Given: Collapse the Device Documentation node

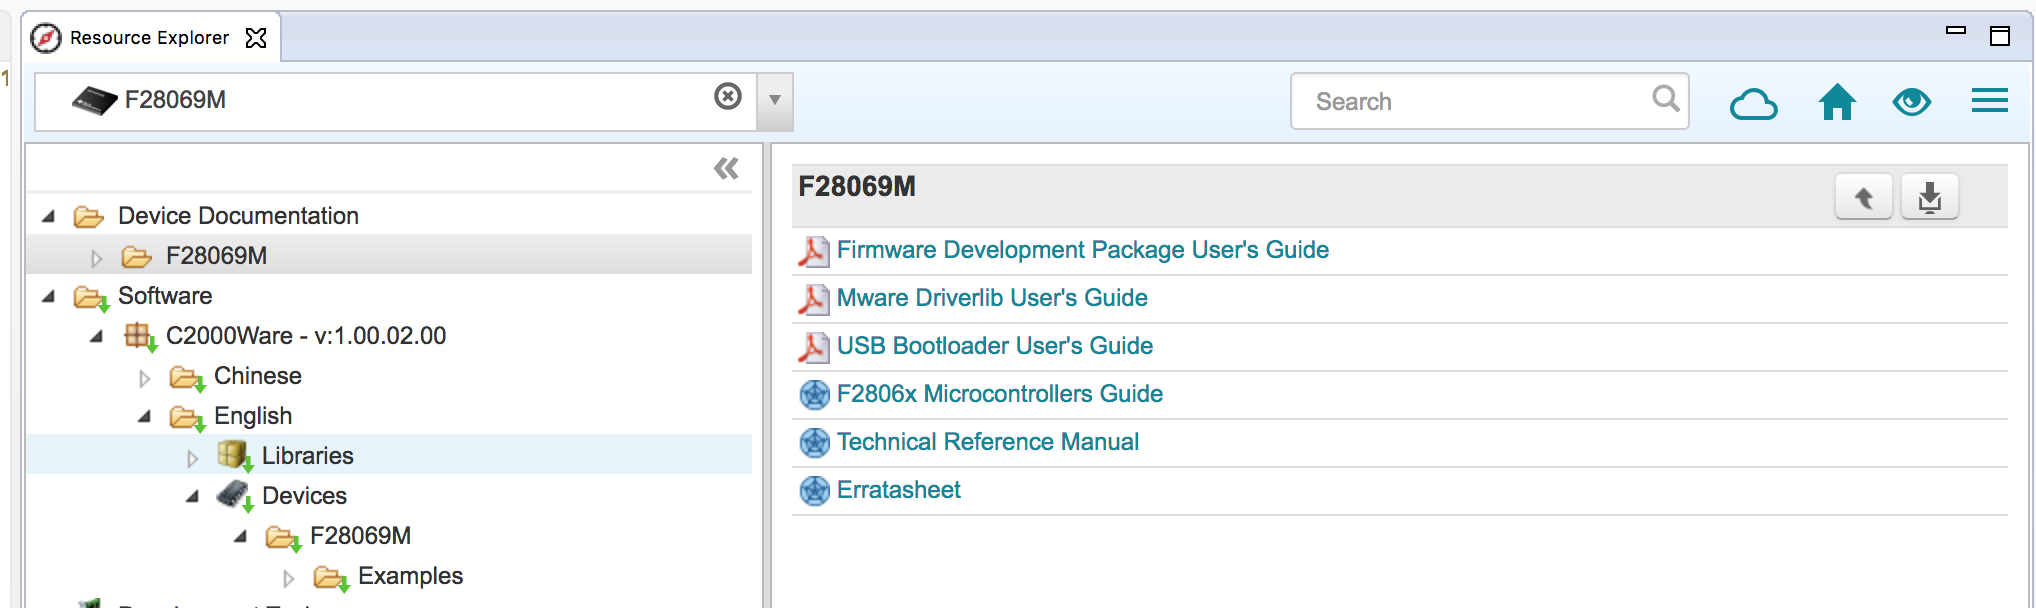Looking at the screenshot, I should point(49,216).
